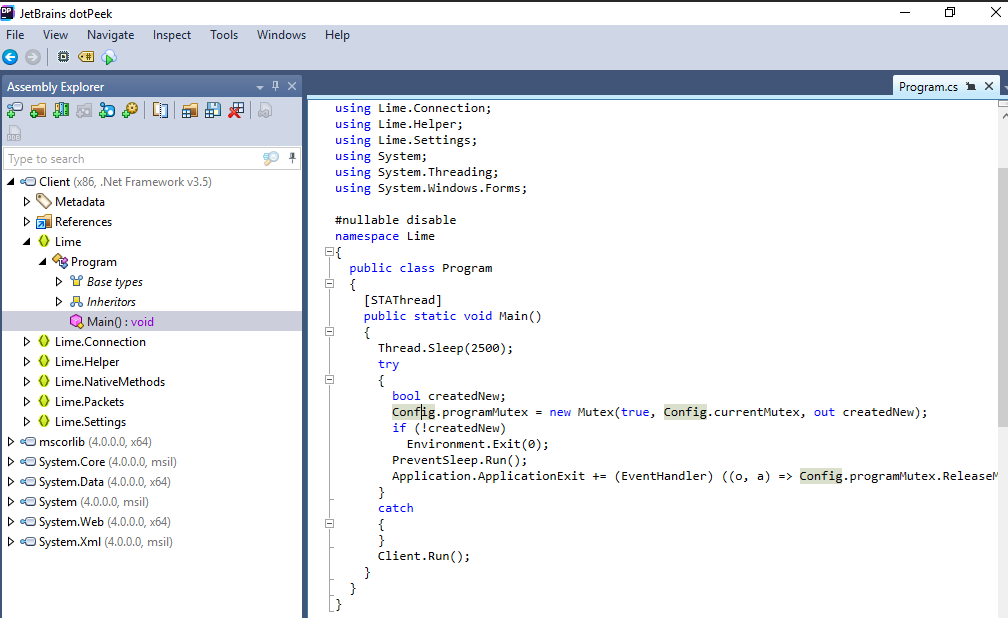
Task: Click the bookshelf icon with green plus
Action: [61, 110]
